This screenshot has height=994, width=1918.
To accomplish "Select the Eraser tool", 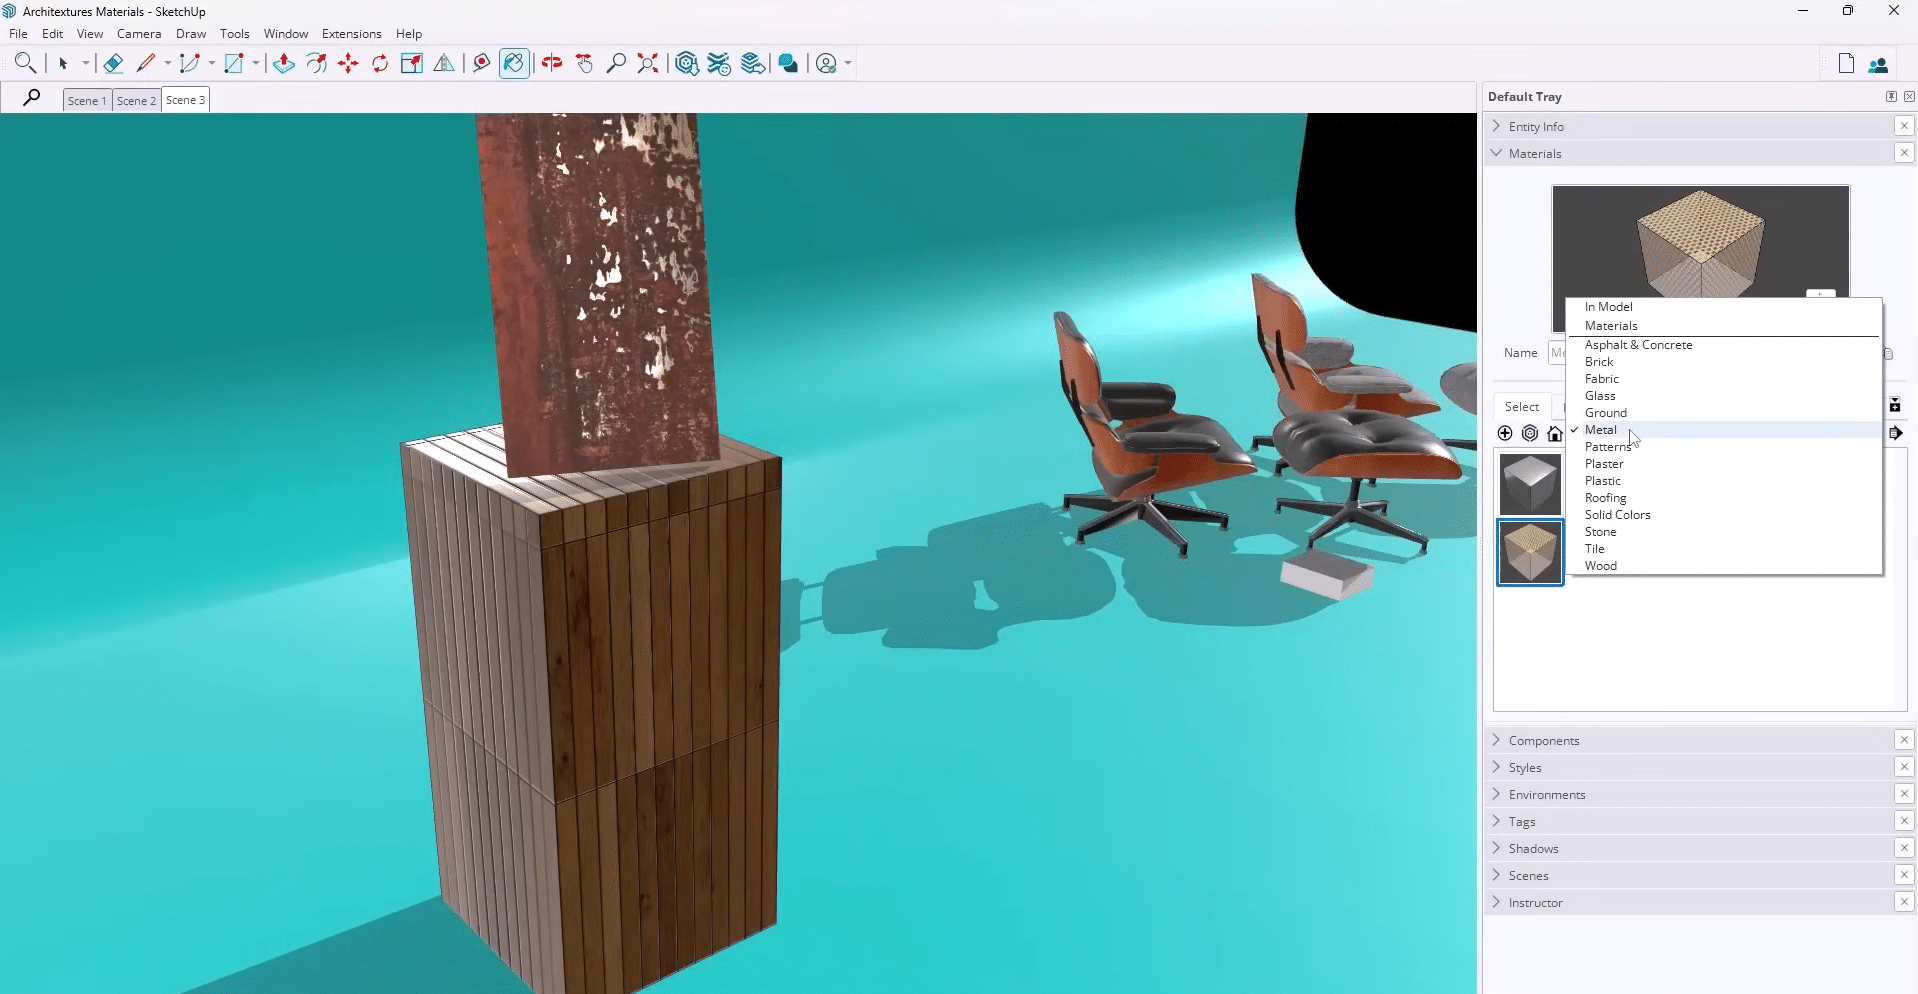I will [x=113, y=63].
